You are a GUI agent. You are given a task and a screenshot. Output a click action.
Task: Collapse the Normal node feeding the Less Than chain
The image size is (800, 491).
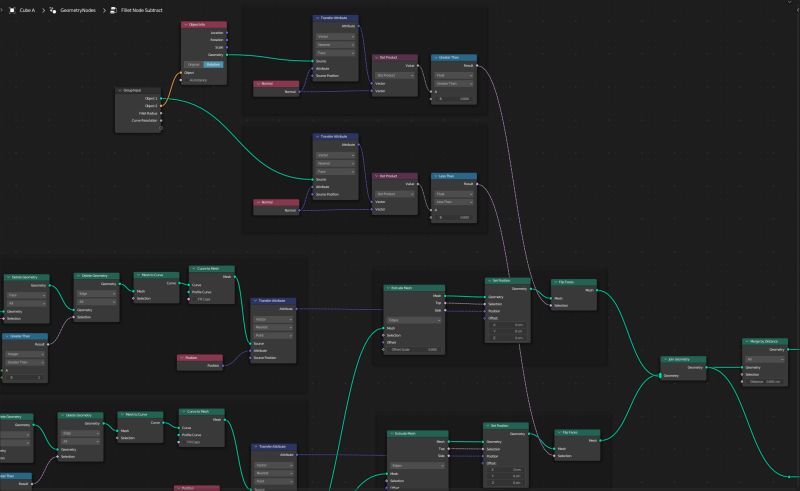click(258, 203)
